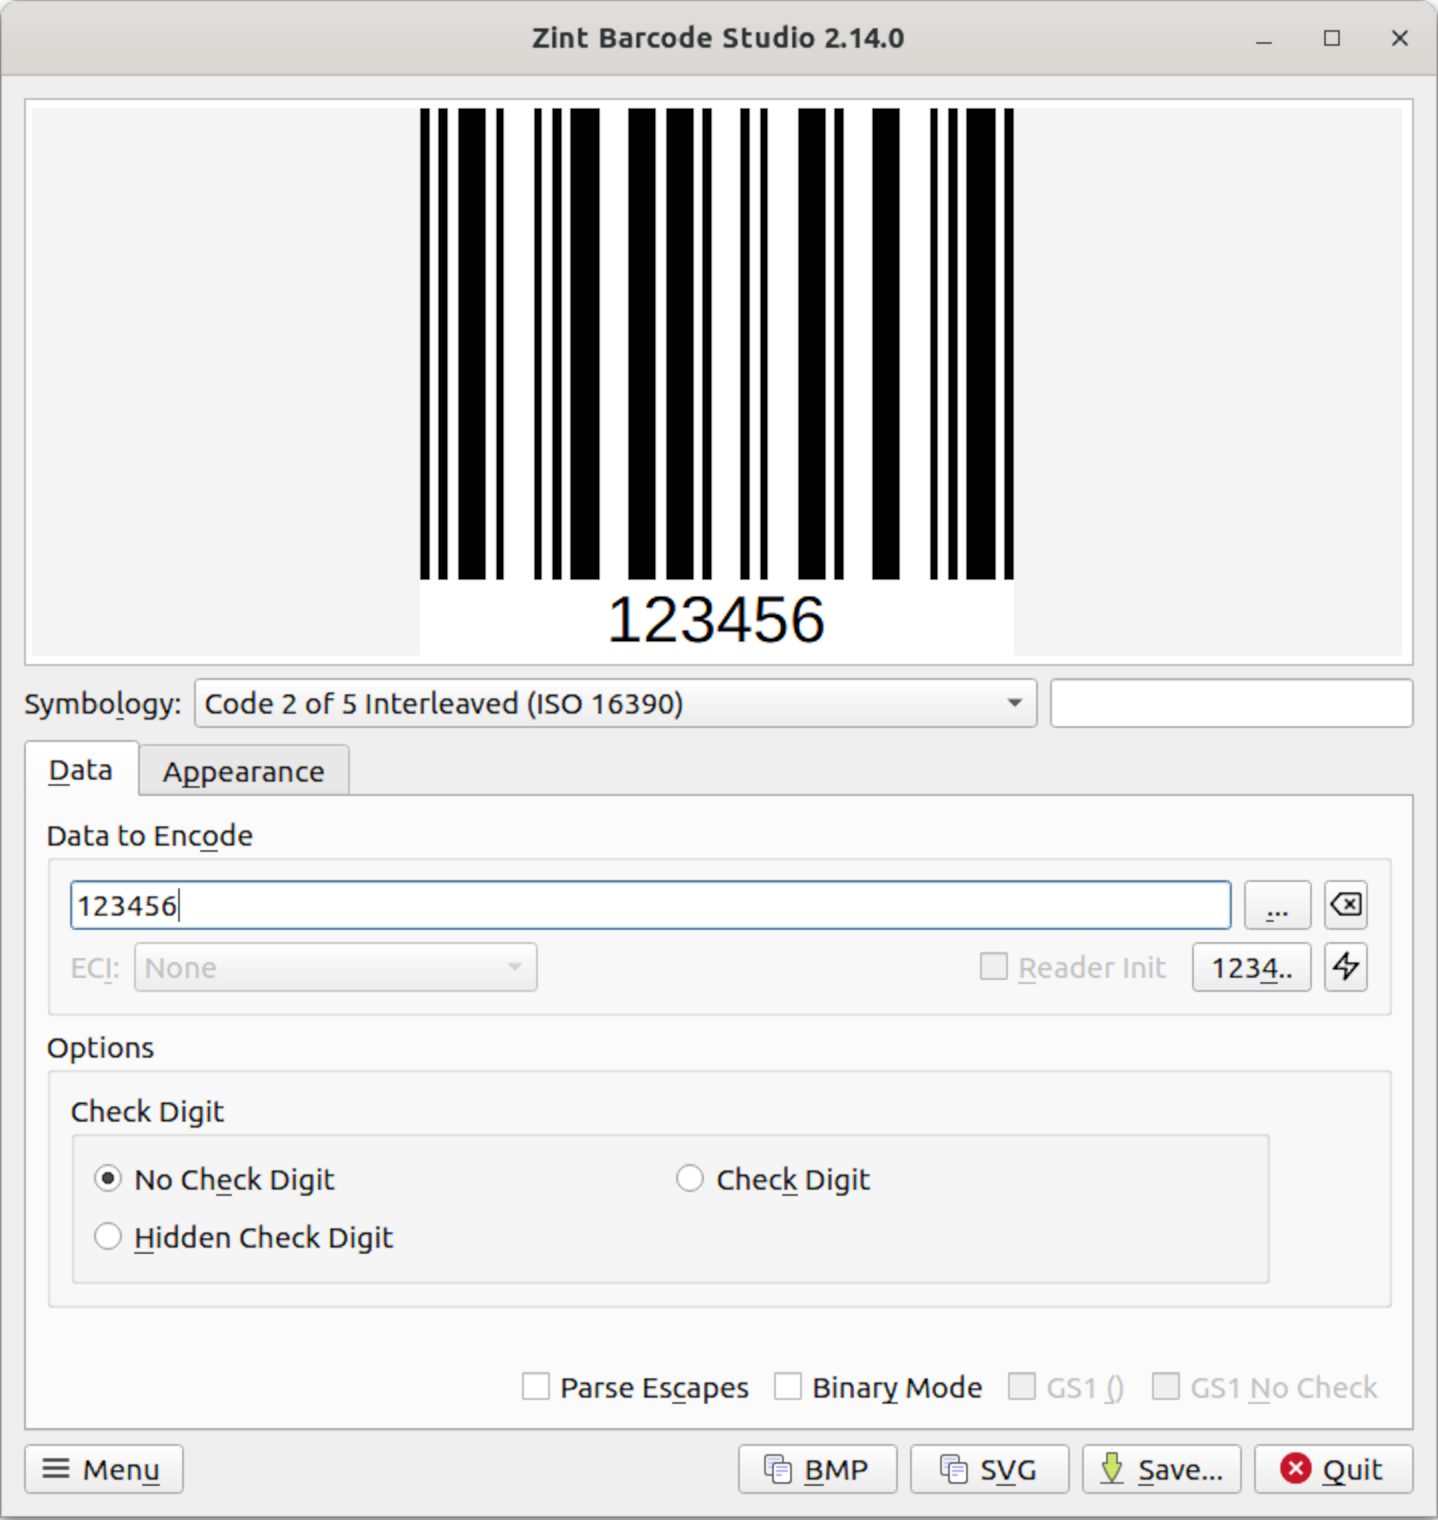Image resolution: width=1438 pixels, height=1520 pixels.
Task: Clear the data field with the backspace icon
Action: click(x=1345, y=905)
